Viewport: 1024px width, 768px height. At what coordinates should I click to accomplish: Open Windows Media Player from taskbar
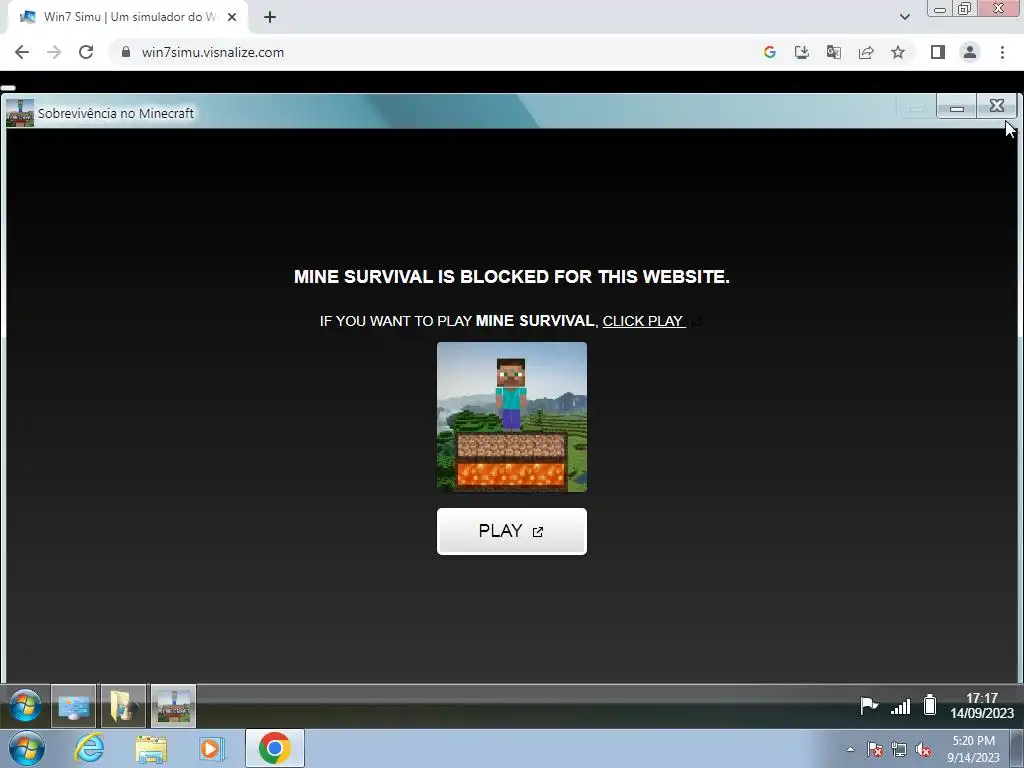[x=211, y=748]
